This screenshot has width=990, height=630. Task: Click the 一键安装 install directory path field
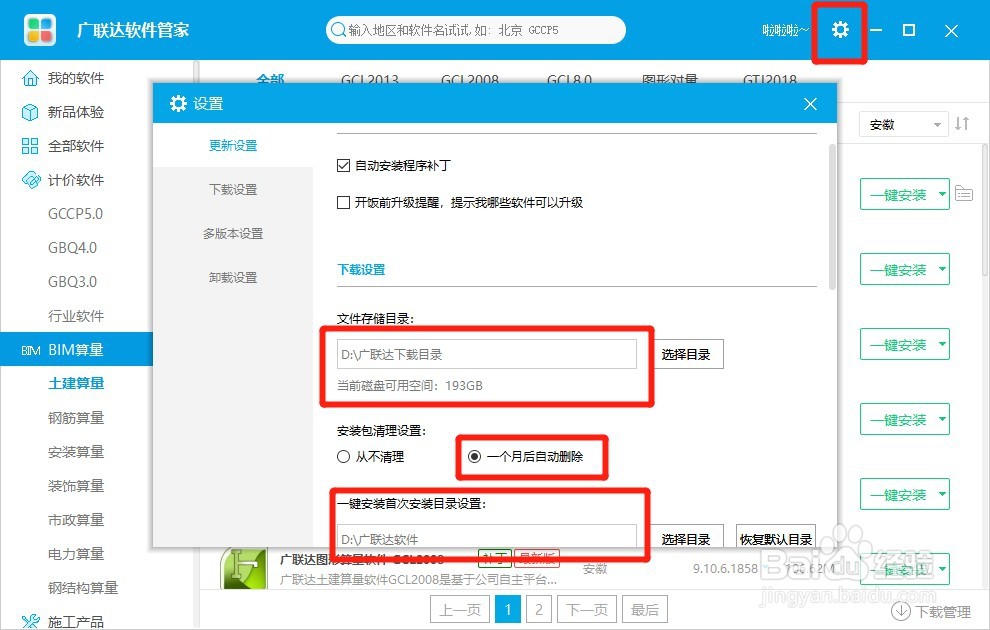coord(487,537)
